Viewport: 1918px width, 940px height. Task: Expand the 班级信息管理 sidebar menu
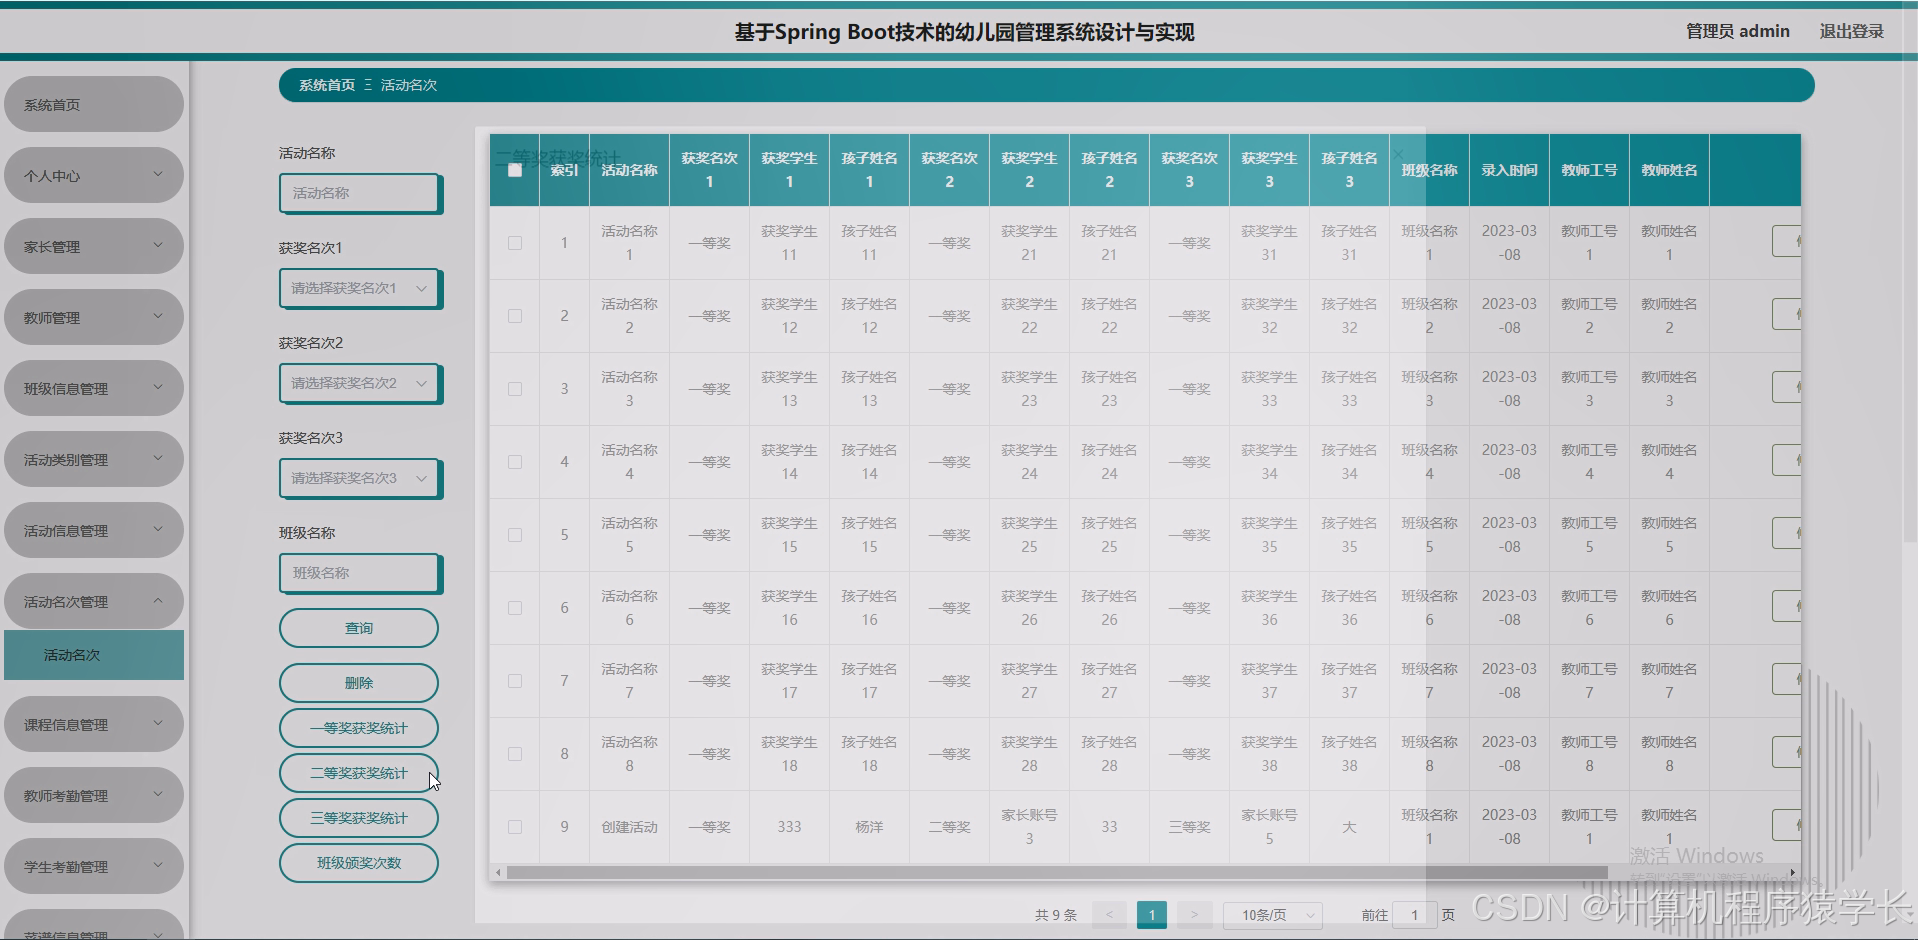[94, 388]
